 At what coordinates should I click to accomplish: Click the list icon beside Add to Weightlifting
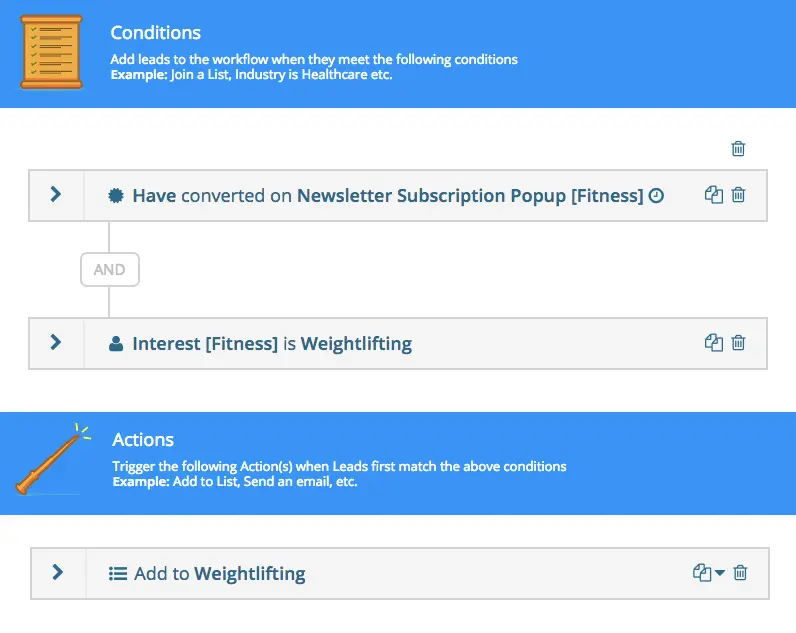118,574
